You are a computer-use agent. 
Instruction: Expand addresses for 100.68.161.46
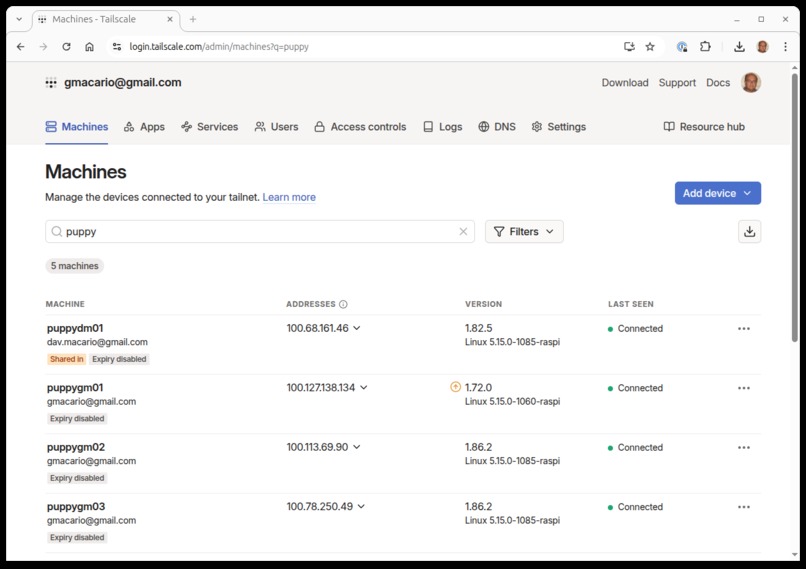coord(357,328)
